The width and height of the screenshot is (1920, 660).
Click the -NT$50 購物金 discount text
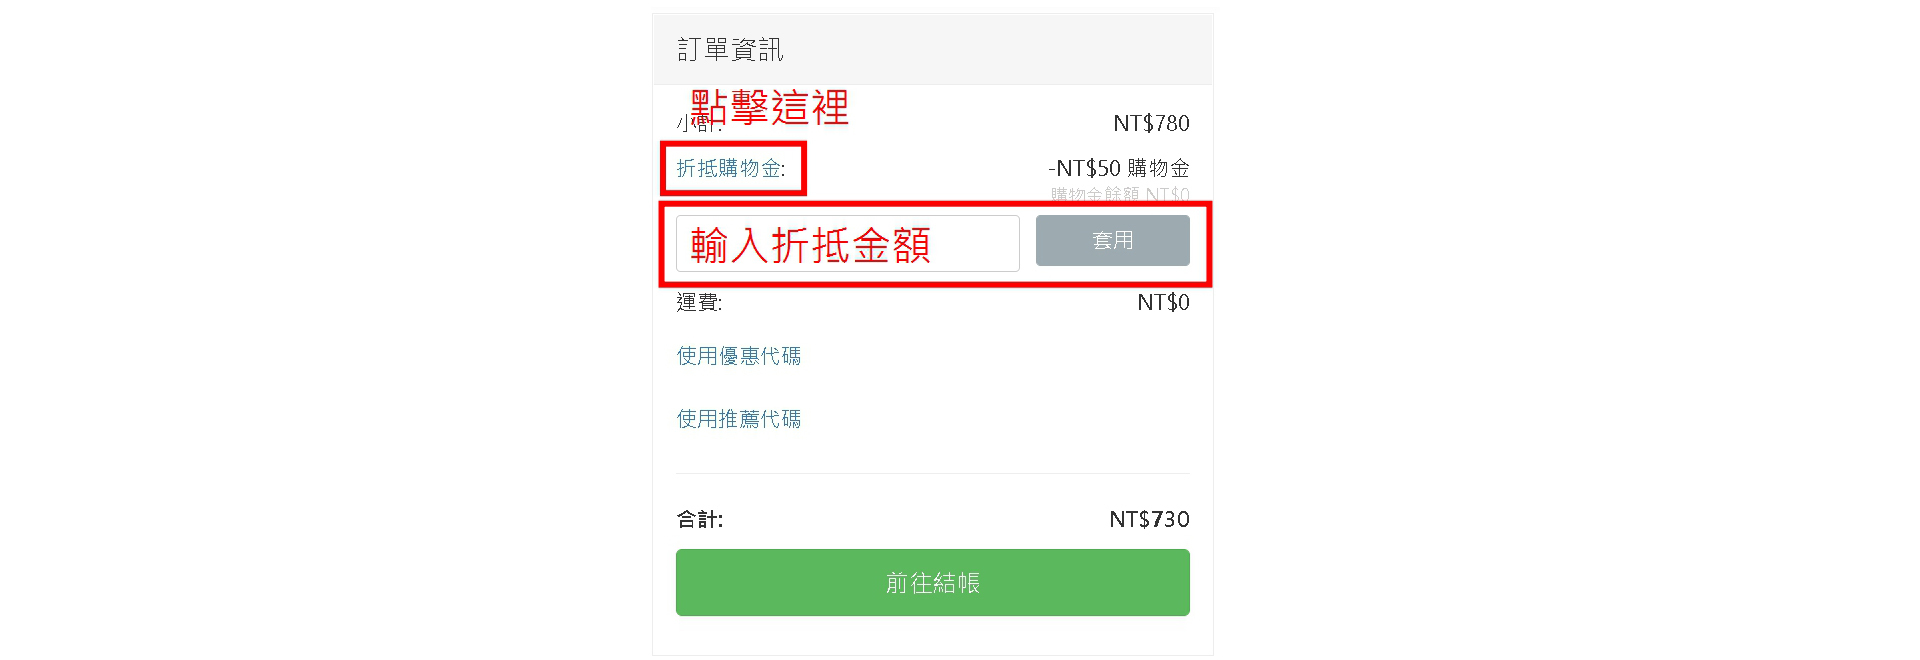(1118, 168)
